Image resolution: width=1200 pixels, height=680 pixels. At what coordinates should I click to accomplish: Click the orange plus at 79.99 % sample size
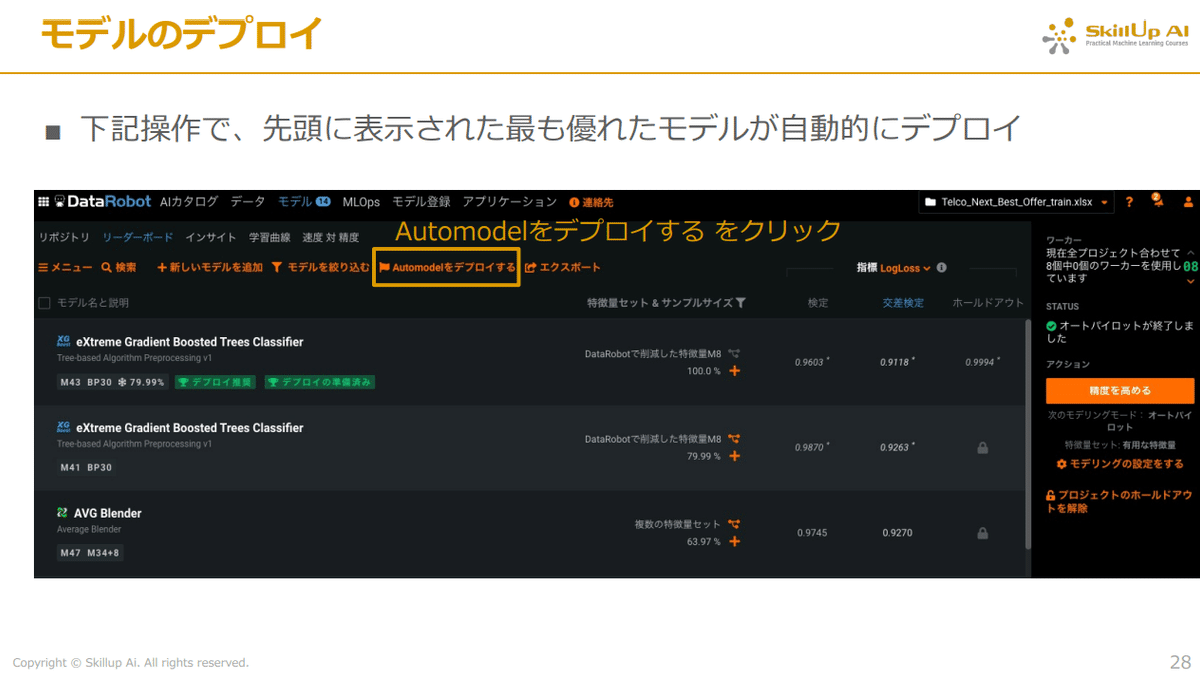(x=734, y=456)
